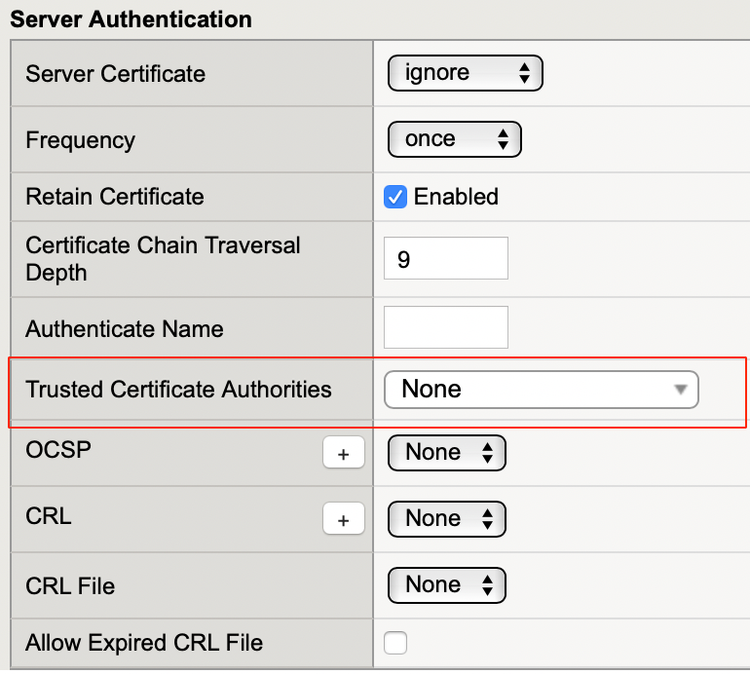Viewport: 750px width, 674px height.
Task: Click the Certificate Chain Traversal Depth field
Action: coord(446,259)
